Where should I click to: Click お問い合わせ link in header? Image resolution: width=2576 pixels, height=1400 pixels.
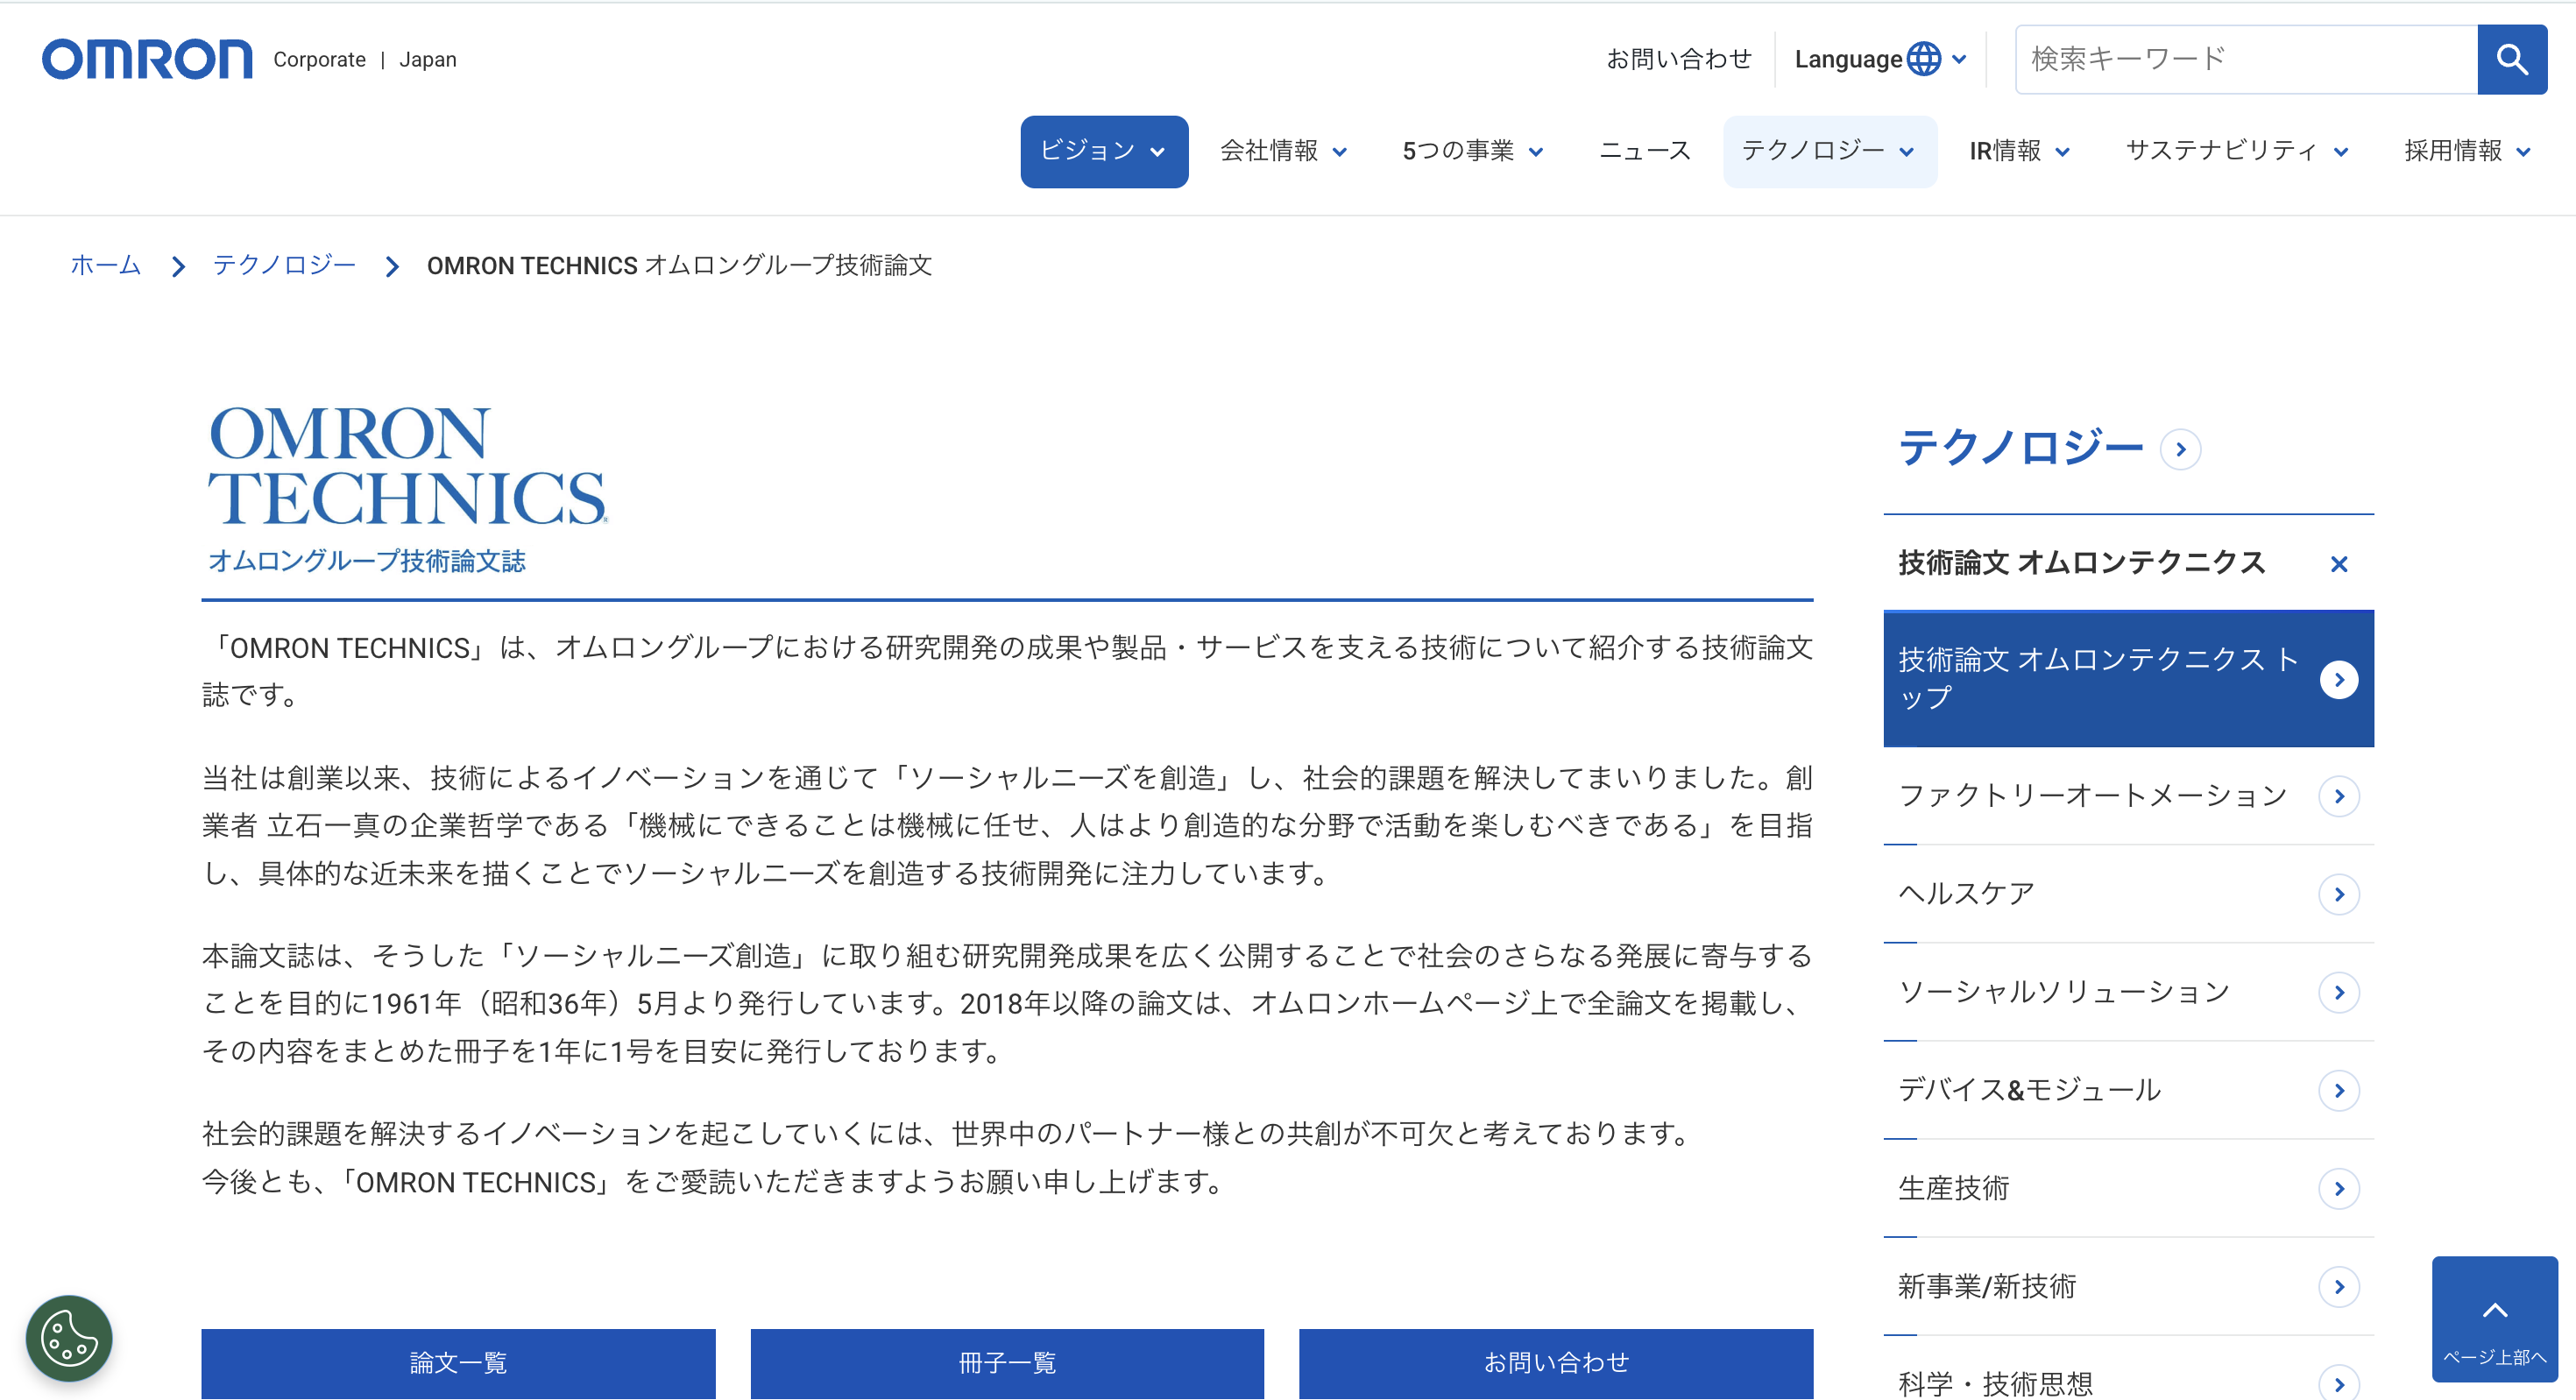(1679, 59)
